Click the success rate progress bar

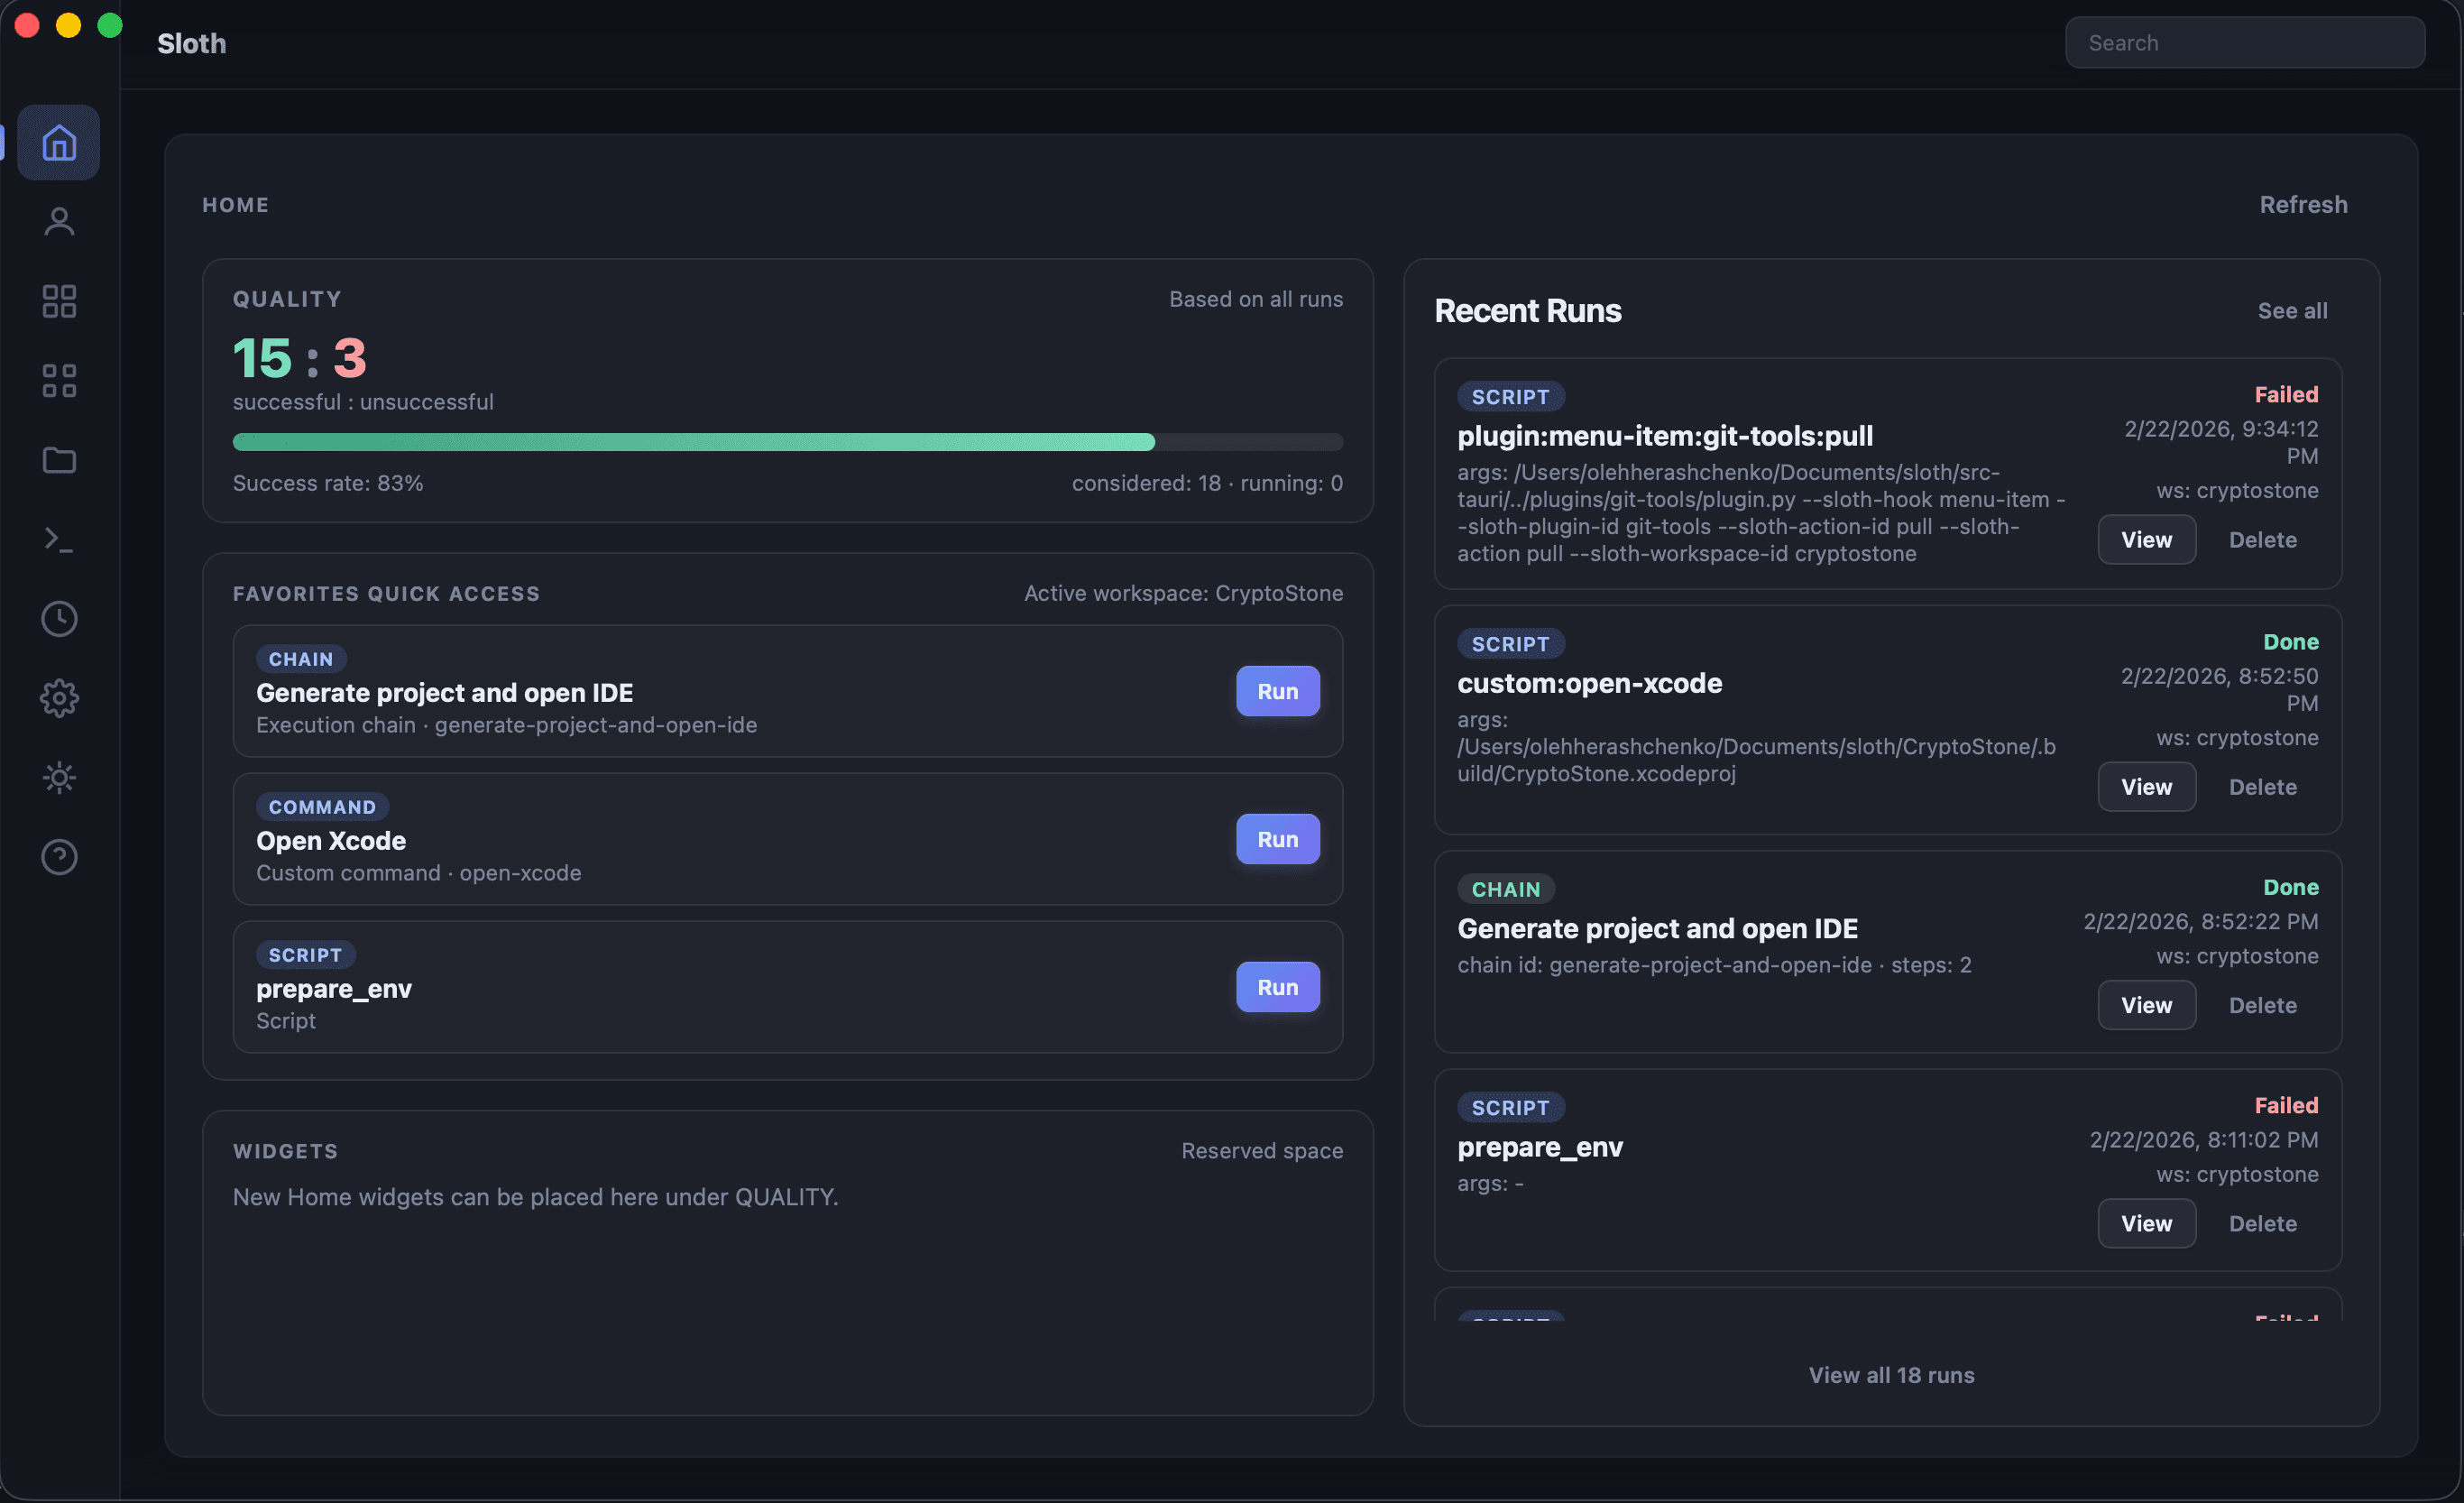tap(788, 441)
